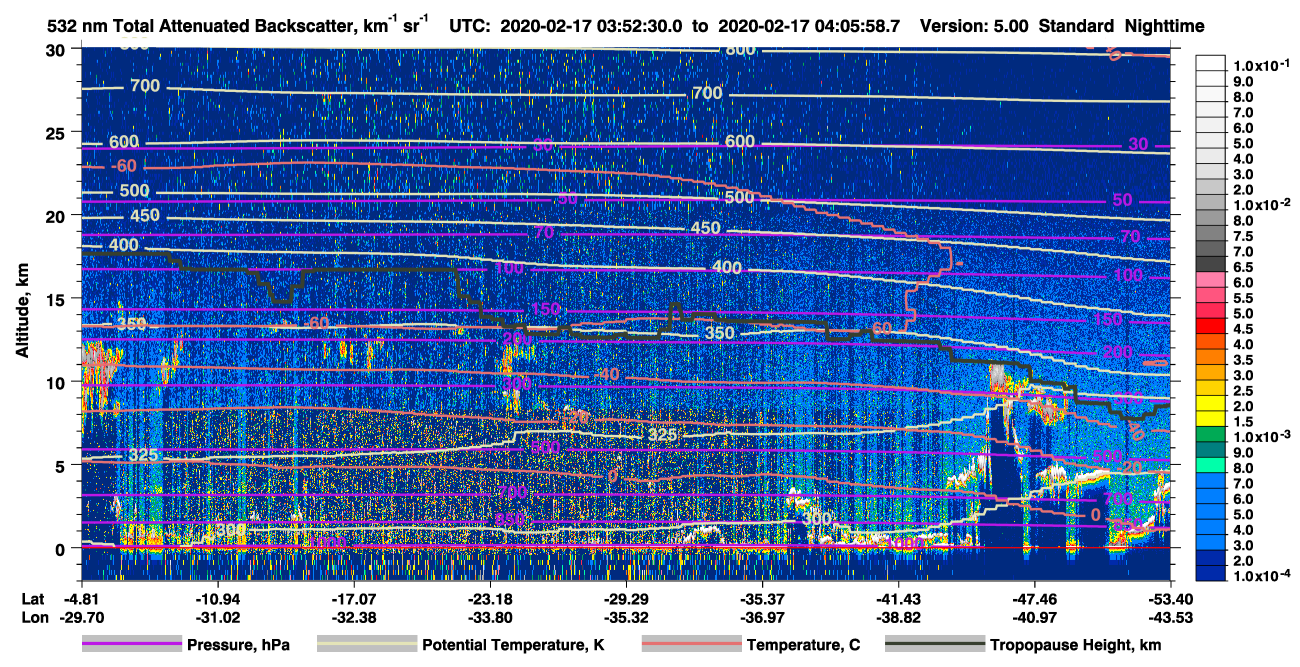Select the darkest navy segment at the colorbar bottom

[x=1212, y=572]
